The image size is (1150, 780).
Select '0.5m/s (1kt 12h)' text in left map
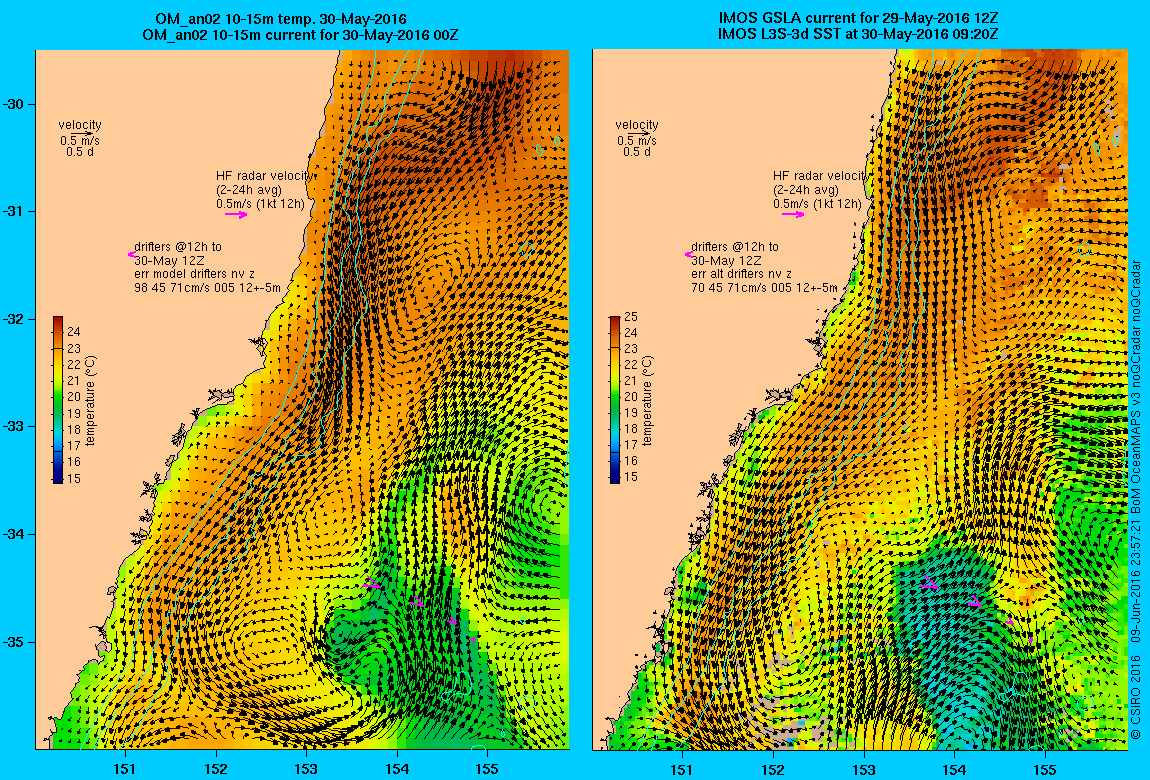(260, 204)
